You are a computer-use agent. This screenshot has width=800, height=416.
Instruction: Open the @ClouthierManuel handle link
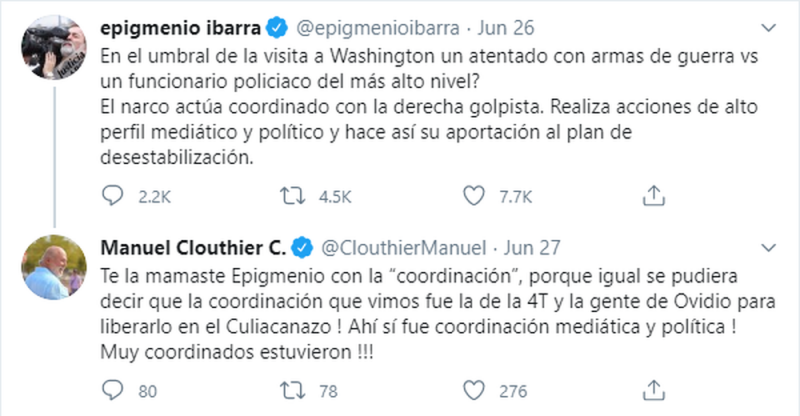404,247
